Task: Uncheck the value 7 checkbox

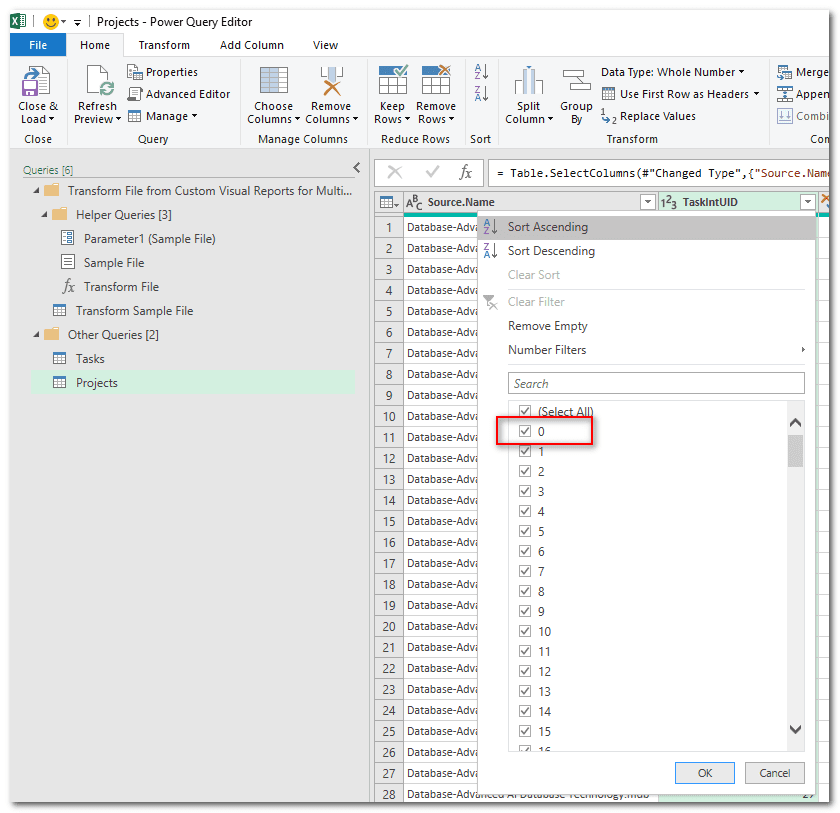Action: pos(525,571)
